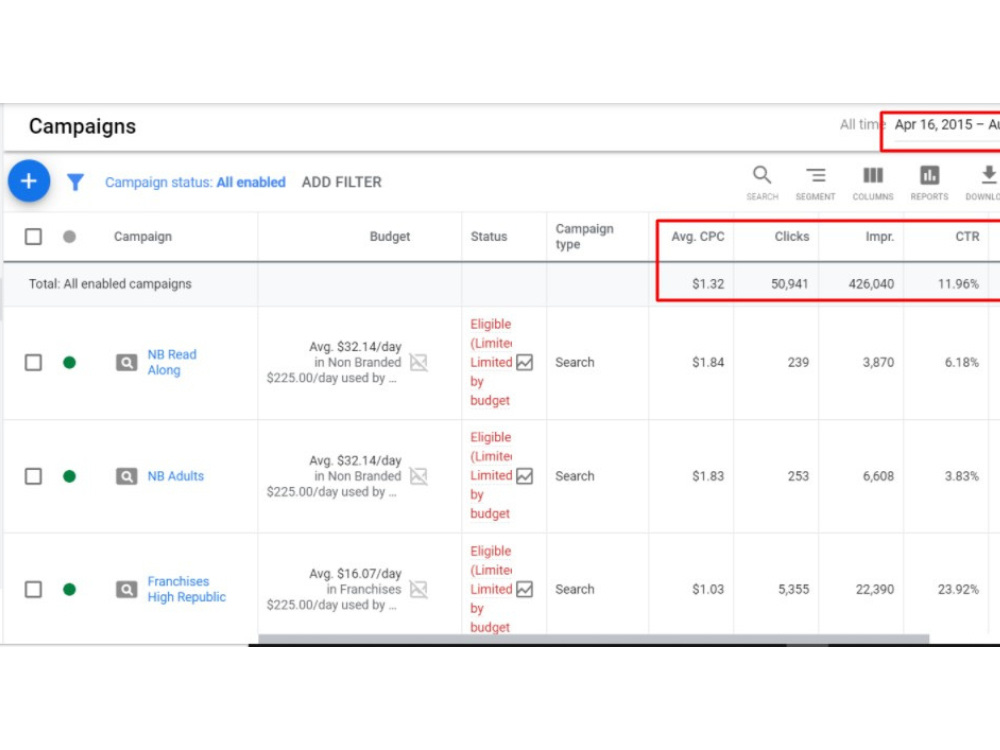Viewport: 1000px width, 750px height.
Task: Click the total impressions value 426,040
Action: 871,284
